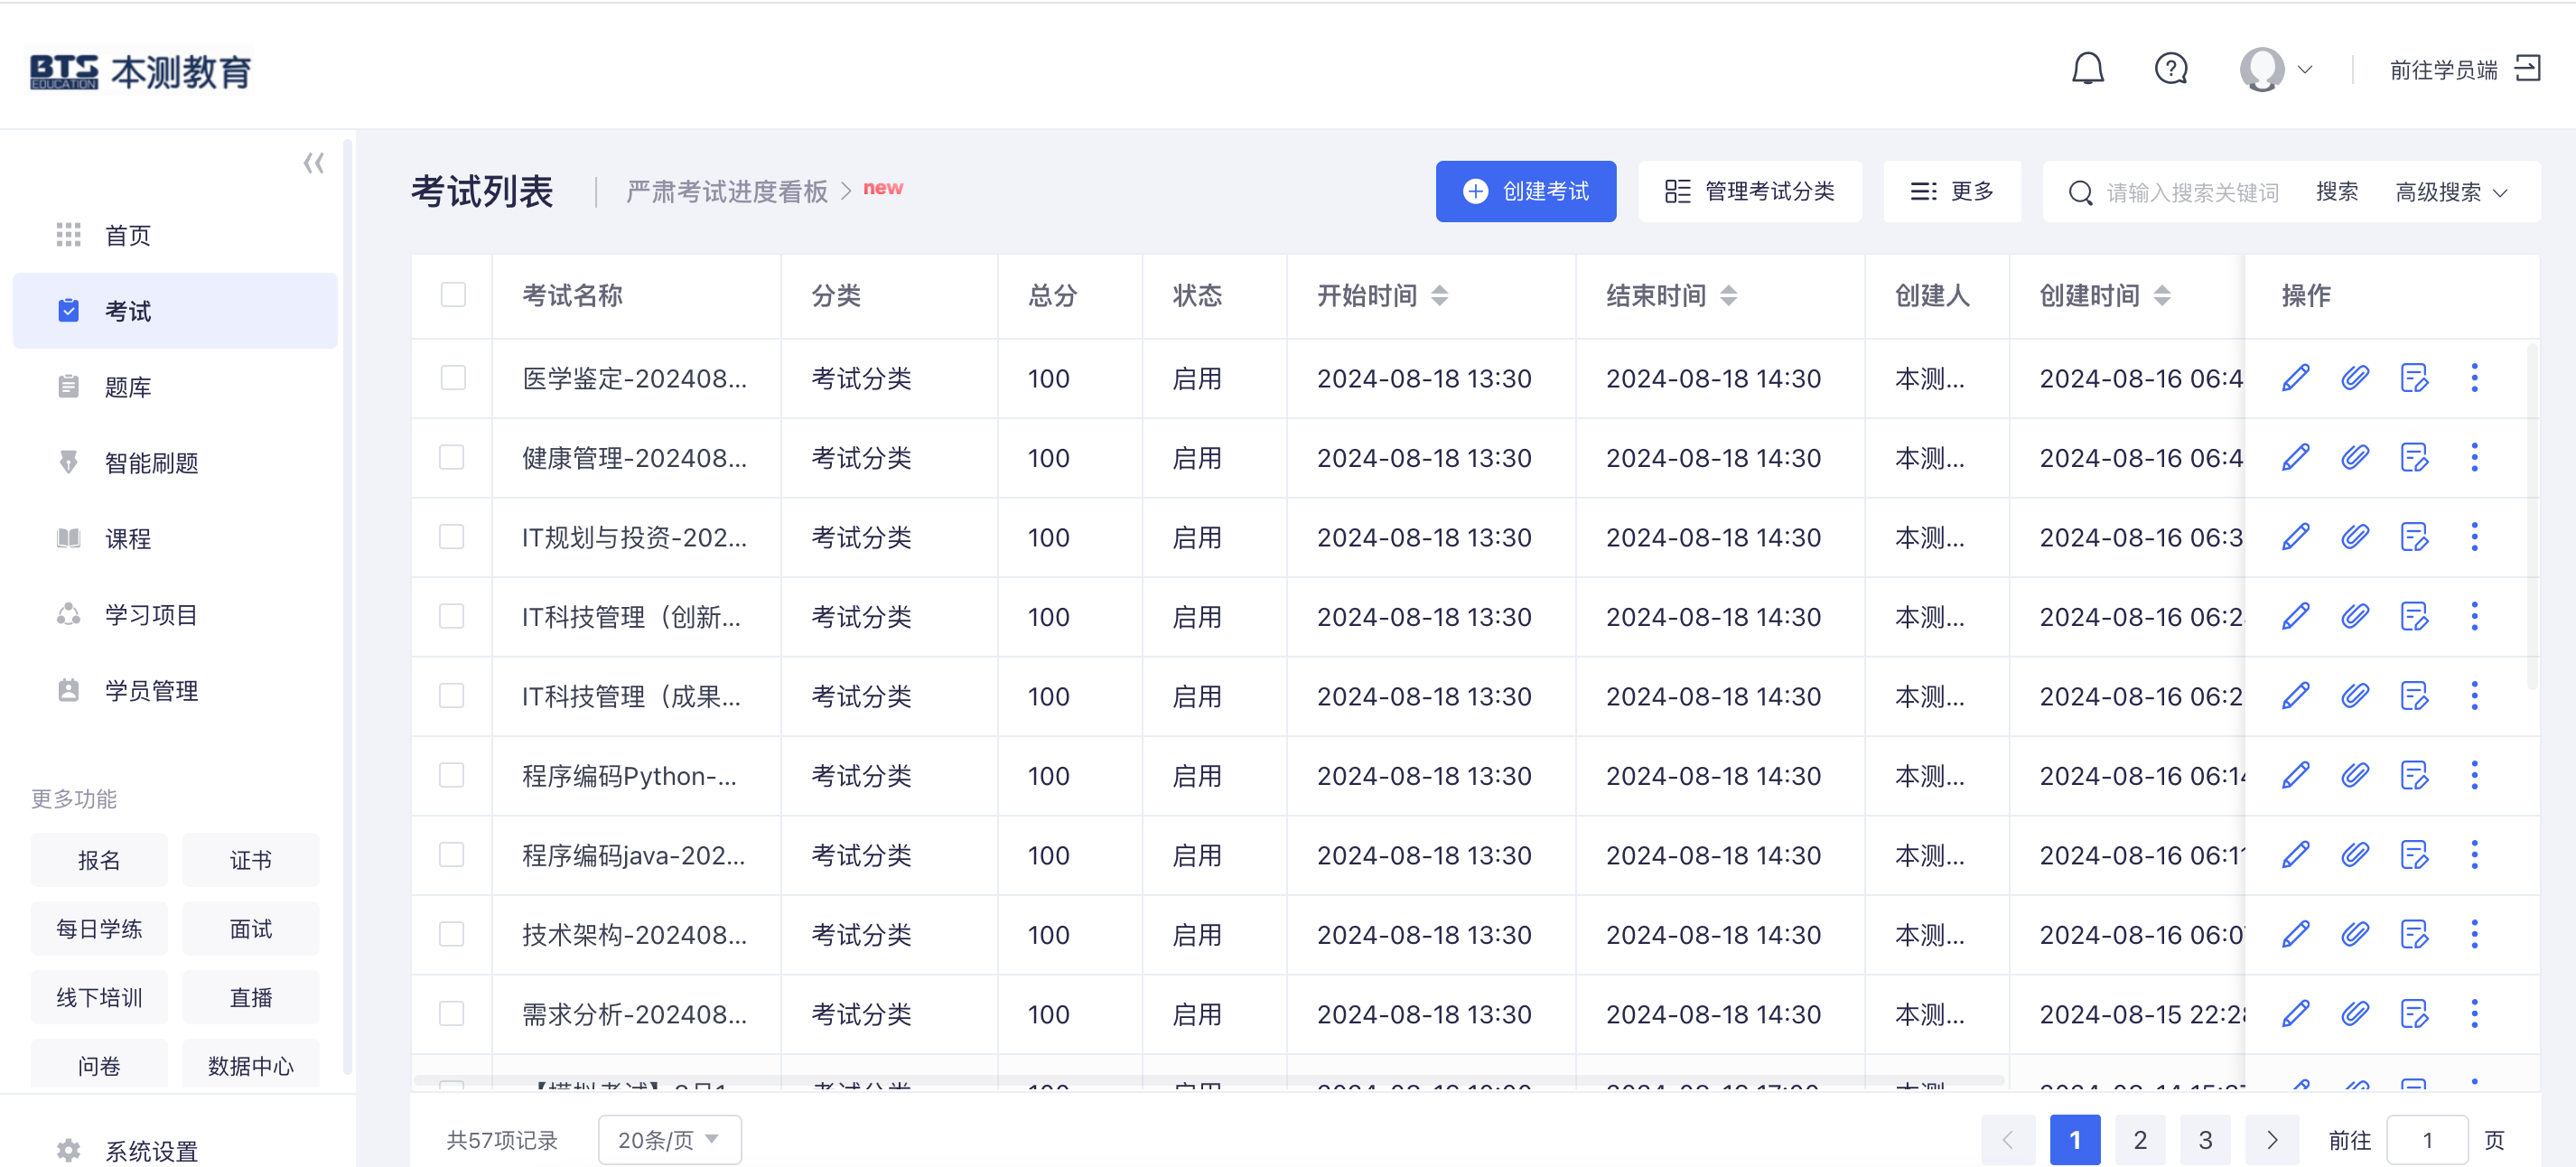Screen dimensions: 2576x1167
Task: Click edit pencil for 需求分析 exam
Action: click(2296, 1014)
